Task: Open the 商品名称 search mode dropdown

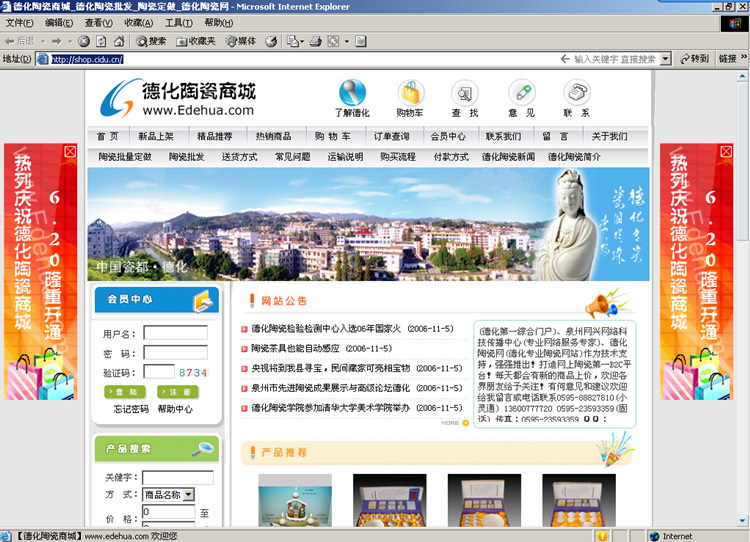Action: pyautogui.click(x=189, y=495)
